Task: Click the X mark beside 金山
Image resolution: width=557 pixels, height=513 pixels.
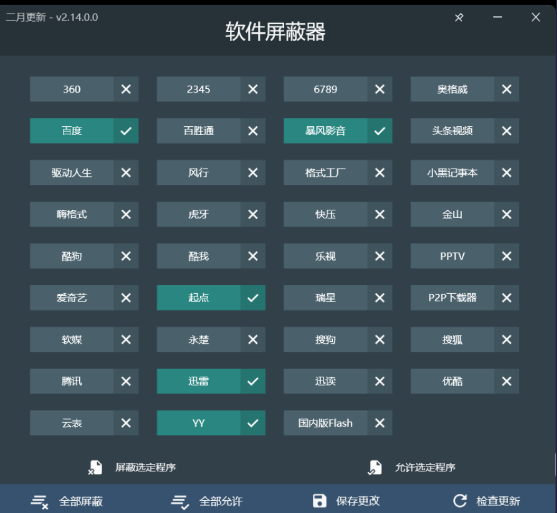Action: (507, 214)
